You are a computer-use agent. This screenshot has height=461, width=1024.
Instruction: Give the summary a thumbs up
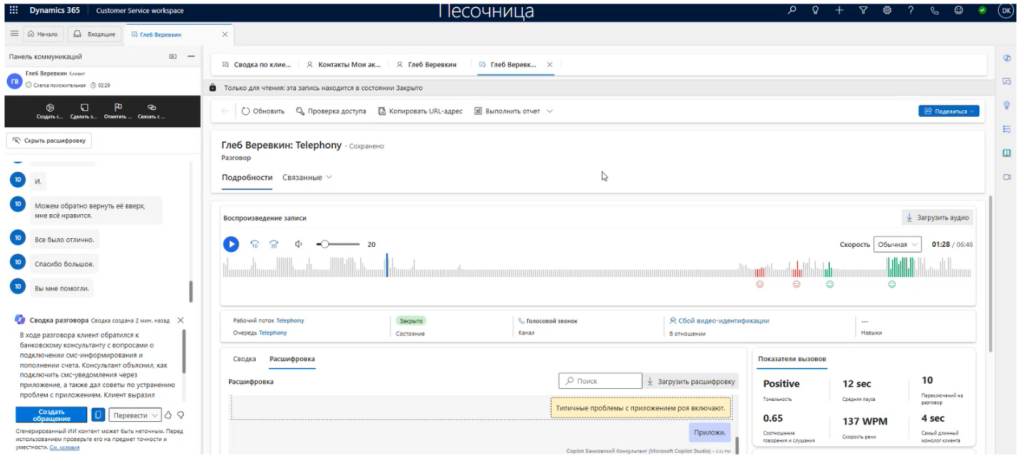(168, 414)
